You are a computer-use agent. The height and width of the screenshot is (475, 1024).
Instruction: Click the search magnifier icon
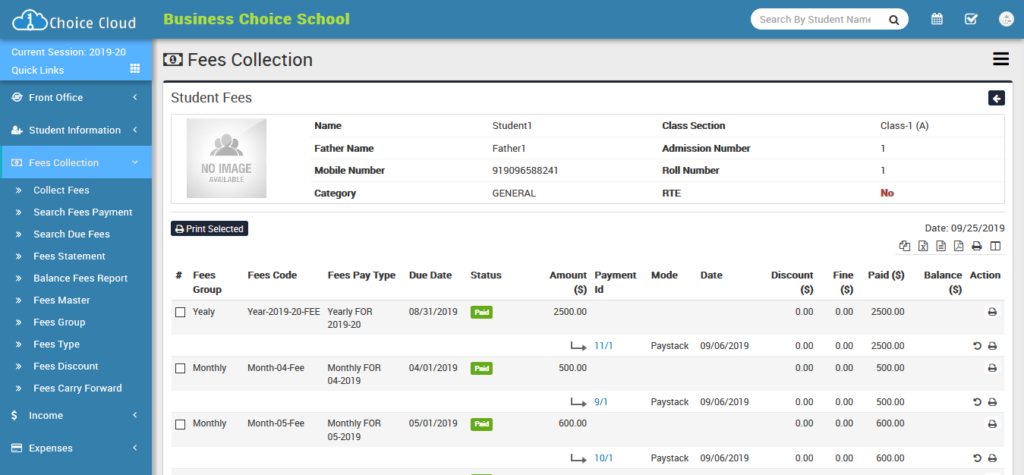[893, 20]
